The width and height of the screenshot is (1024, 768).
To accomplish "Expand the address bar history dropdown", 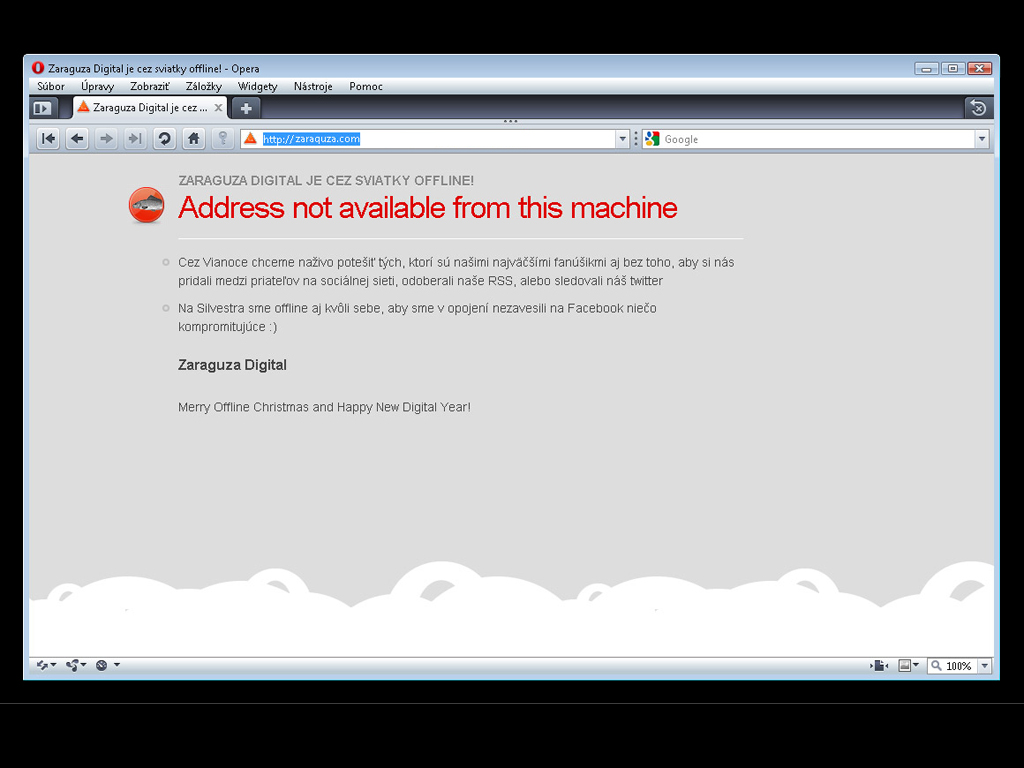I will (622, 138).
